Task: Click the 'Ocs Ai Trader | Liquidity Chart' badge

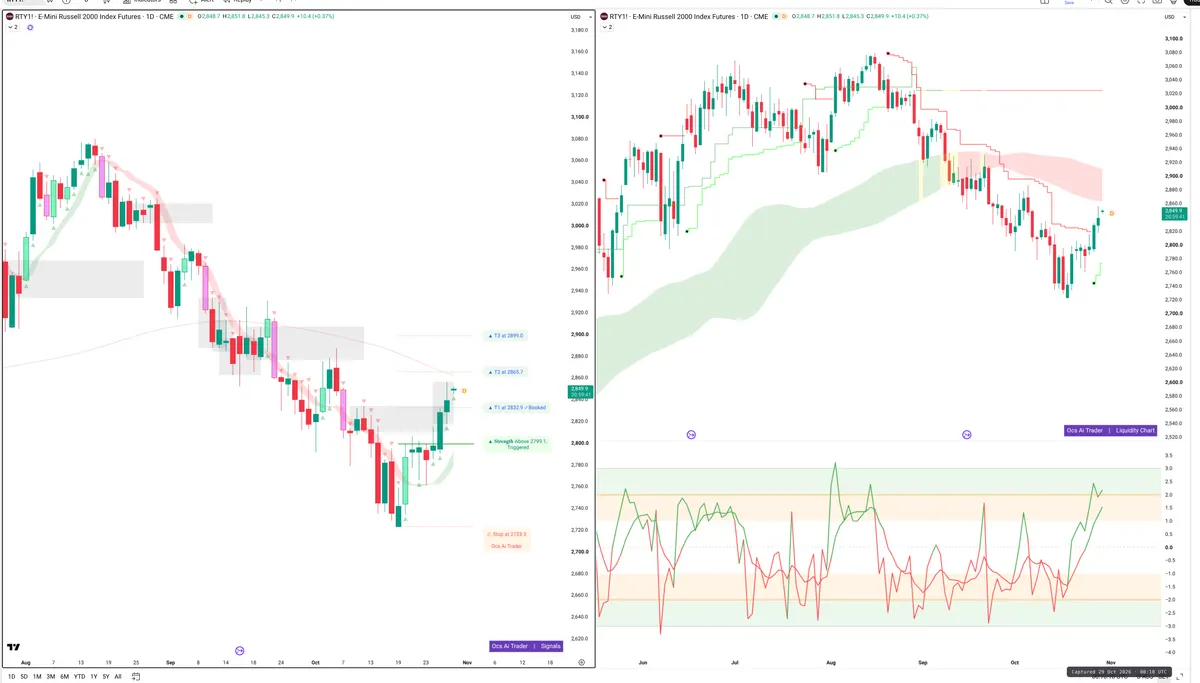Action: pos(1111,431)
